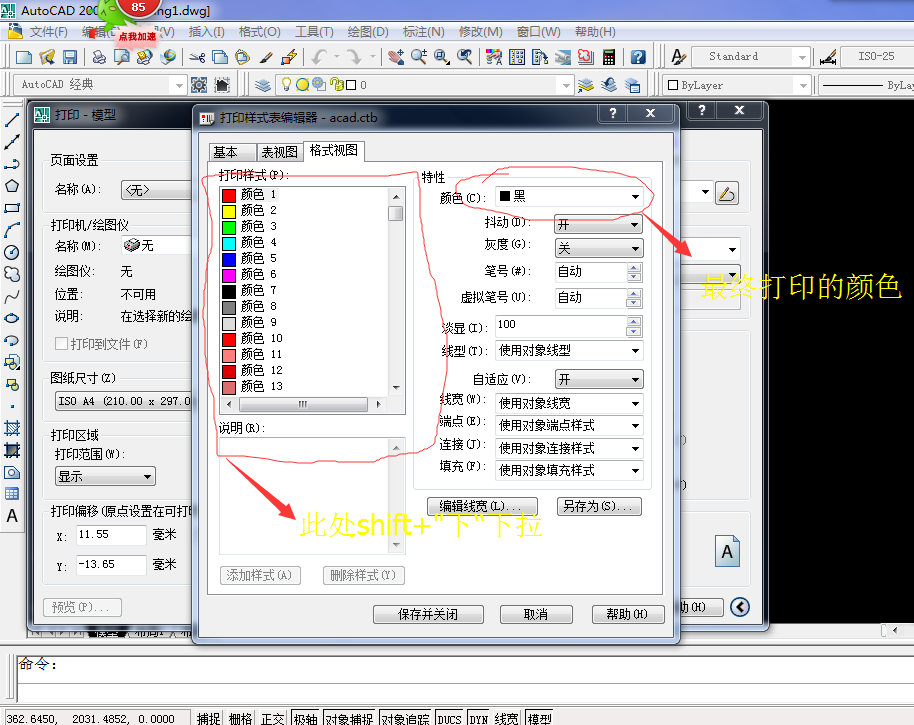Click the Cut scissors icon

197,57
